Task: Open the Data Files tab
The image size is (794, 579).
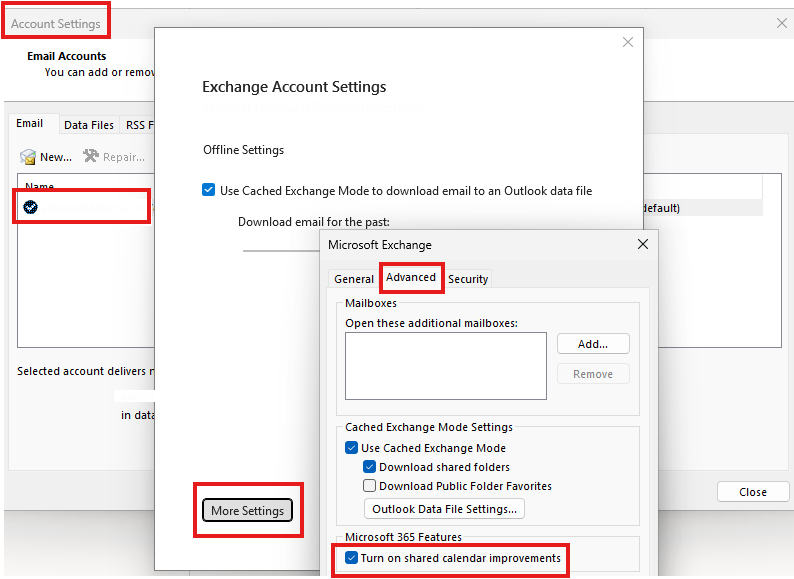Action: pyautogui.click(x=89, y=125)
